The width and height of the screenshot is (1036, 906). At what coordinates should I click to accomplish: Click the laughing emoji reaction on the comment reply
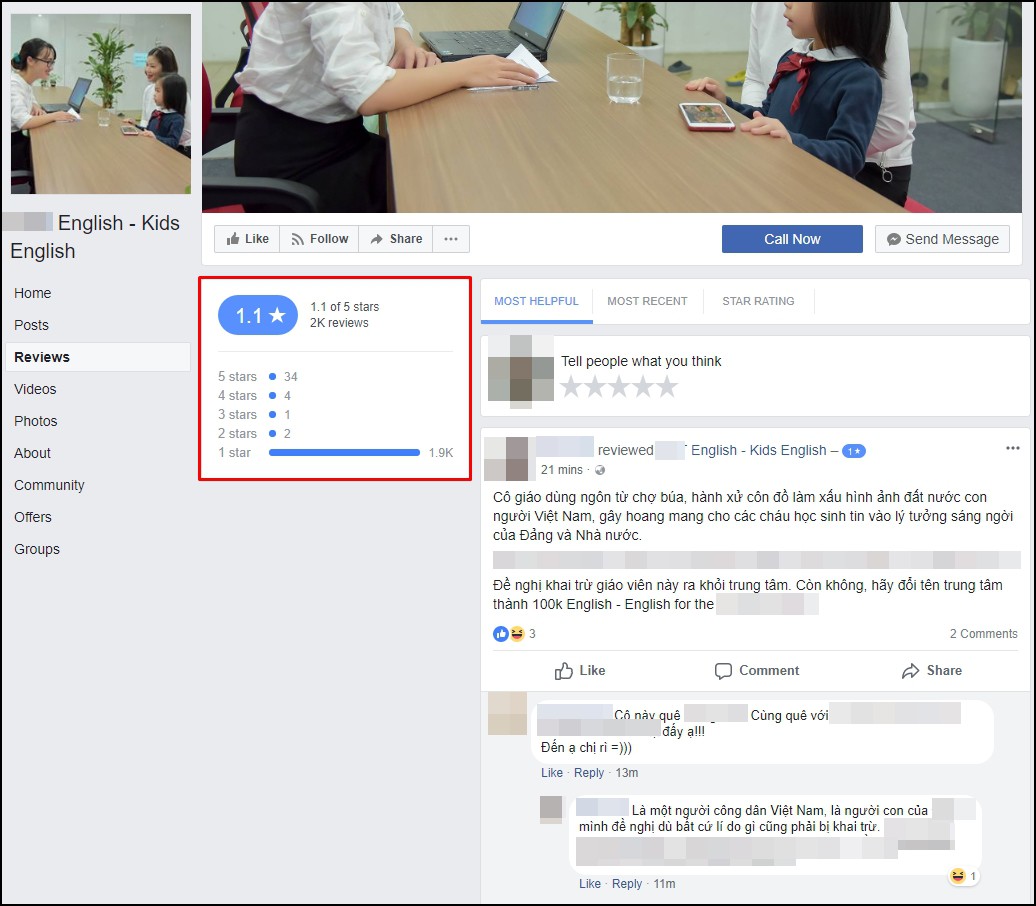(x=957, y=875)
